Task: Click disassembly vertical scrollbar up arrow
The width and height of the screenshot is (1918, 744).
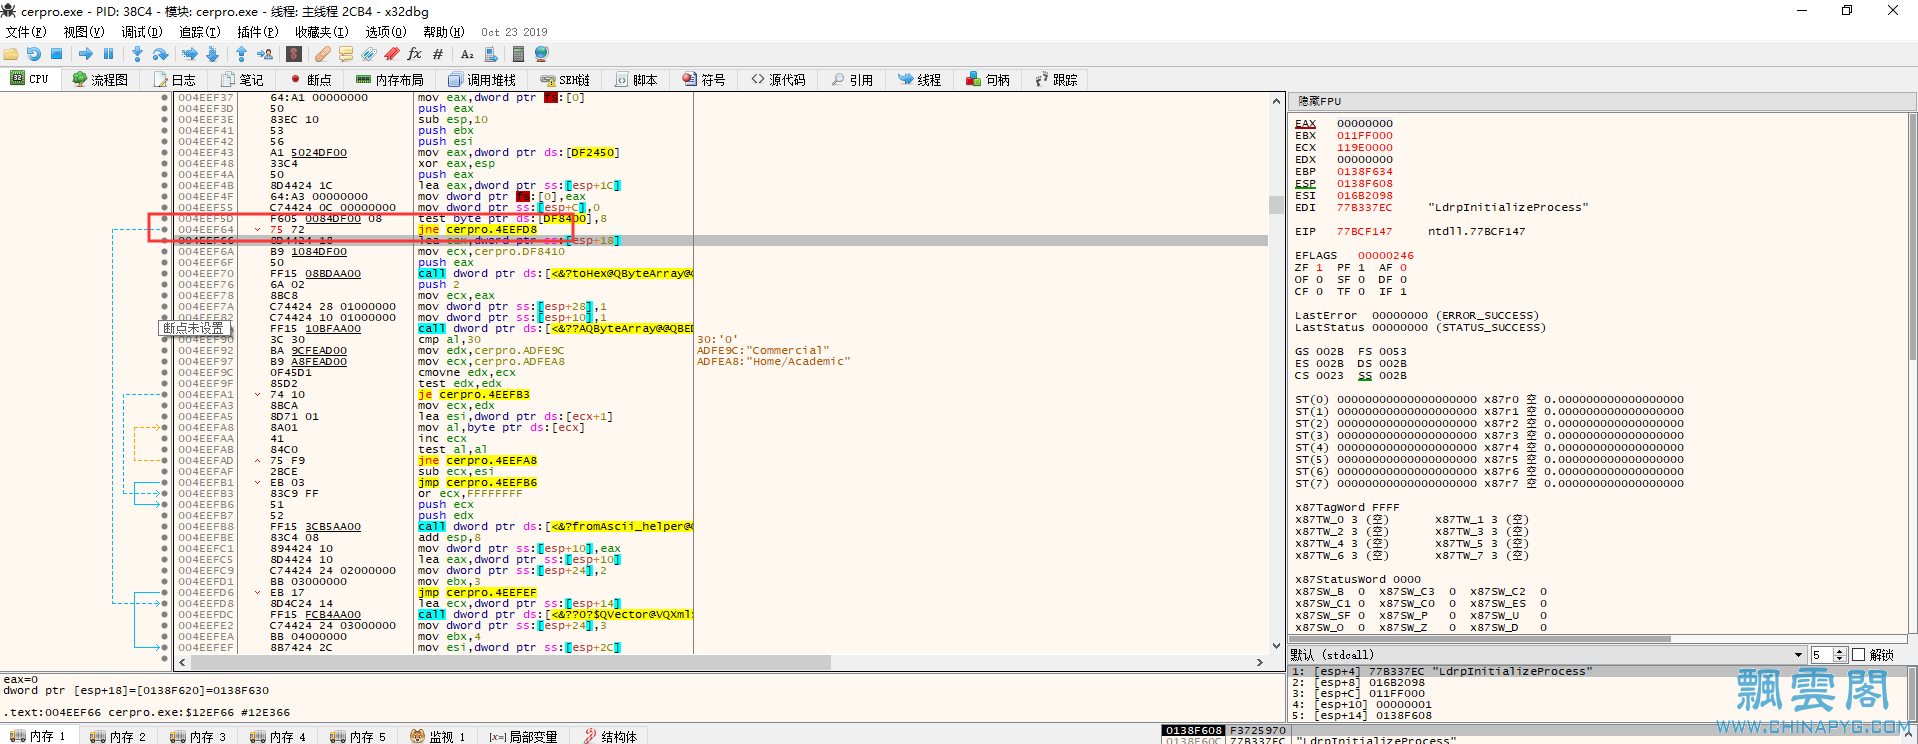Action: [1276, 101]
